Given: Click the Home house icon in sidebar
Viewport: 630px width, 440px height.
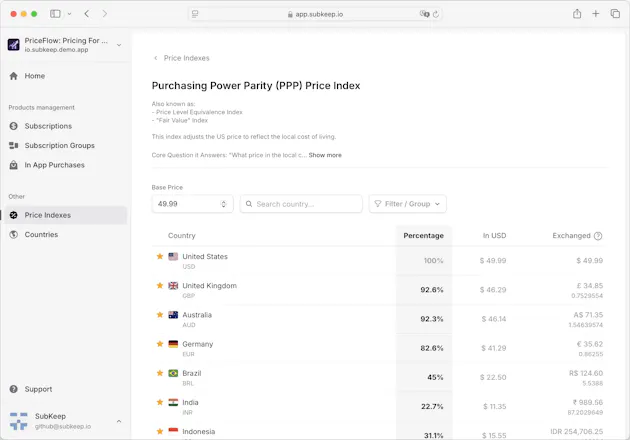Looking at the screenshot, I should pyautogui.click(x=13, y=76).
